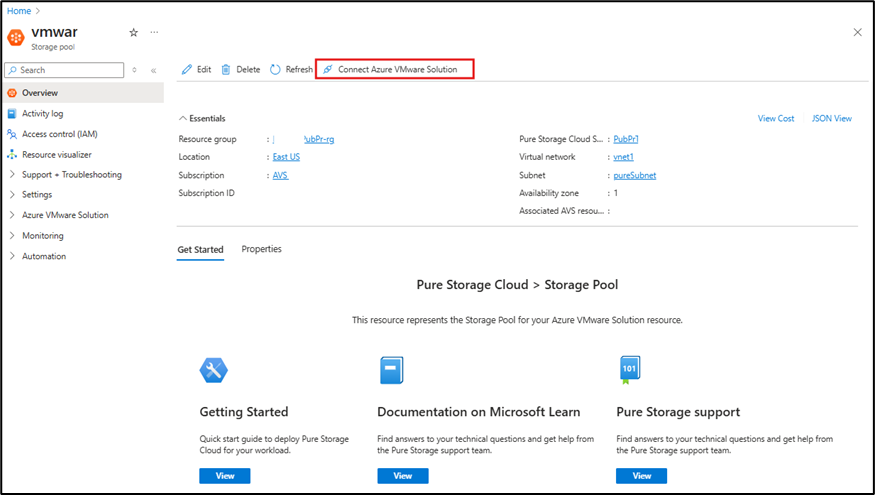The image size is (875, 495).
Task: Click the Pure Storage Cloud > Storage Pool heading
Action: click(x=517, y=285)
